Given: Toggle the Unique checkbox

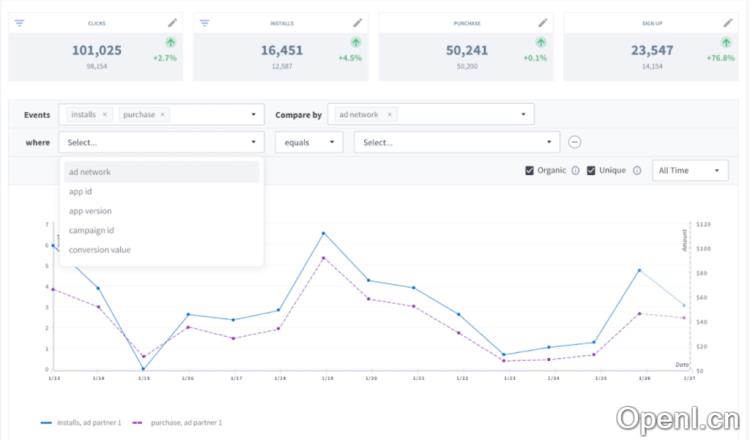Looking at the screenshot, I should [591, 170].
